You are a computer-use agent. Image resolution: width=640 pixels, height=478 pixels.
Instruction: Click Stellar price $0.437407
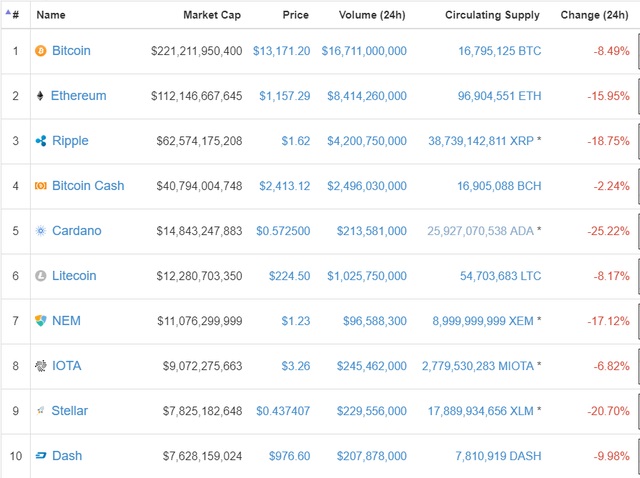click(x=283, y=411)
